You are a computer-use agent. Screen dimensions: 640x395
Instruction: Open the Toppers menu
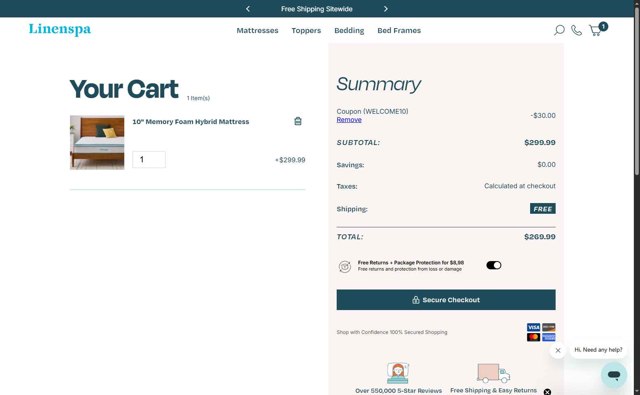pos(306,31)
